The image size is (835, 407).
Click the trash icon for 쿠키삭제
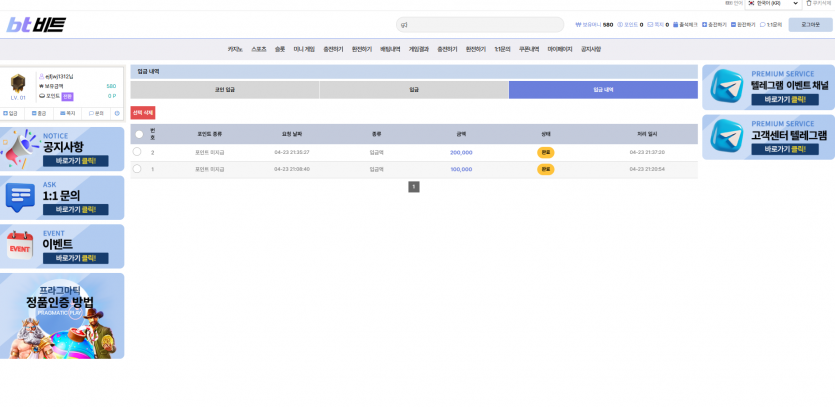point(809,3)
